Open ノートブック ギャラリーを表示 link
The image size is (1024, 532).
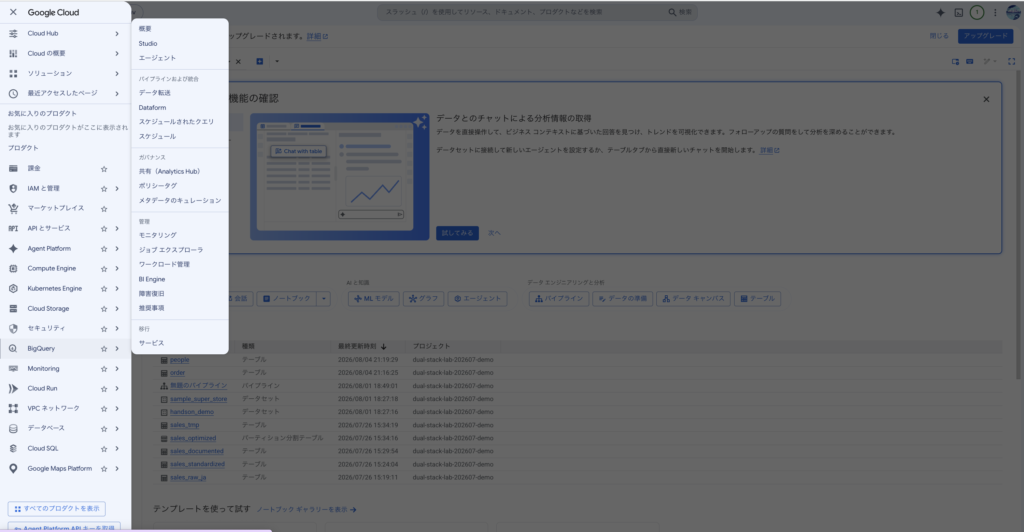(x=306, y=510)
